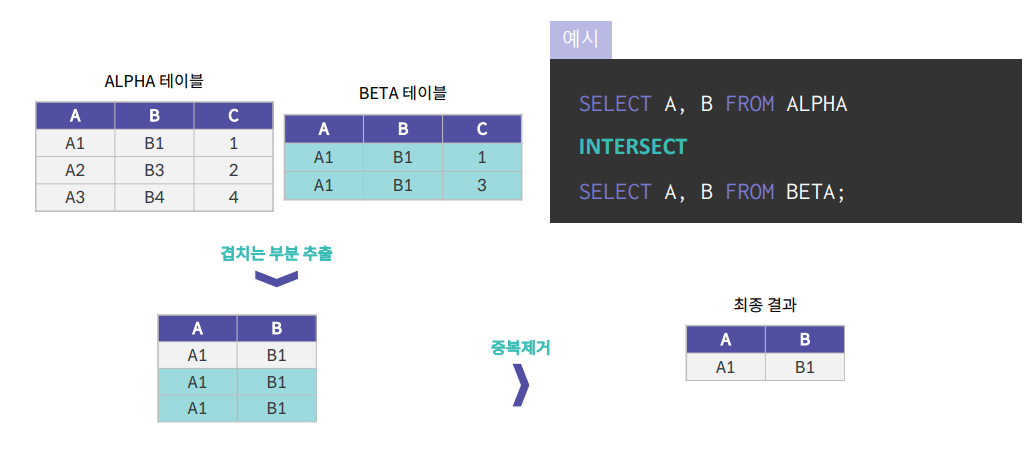Select B1 cell in final result table

[805, 367]
